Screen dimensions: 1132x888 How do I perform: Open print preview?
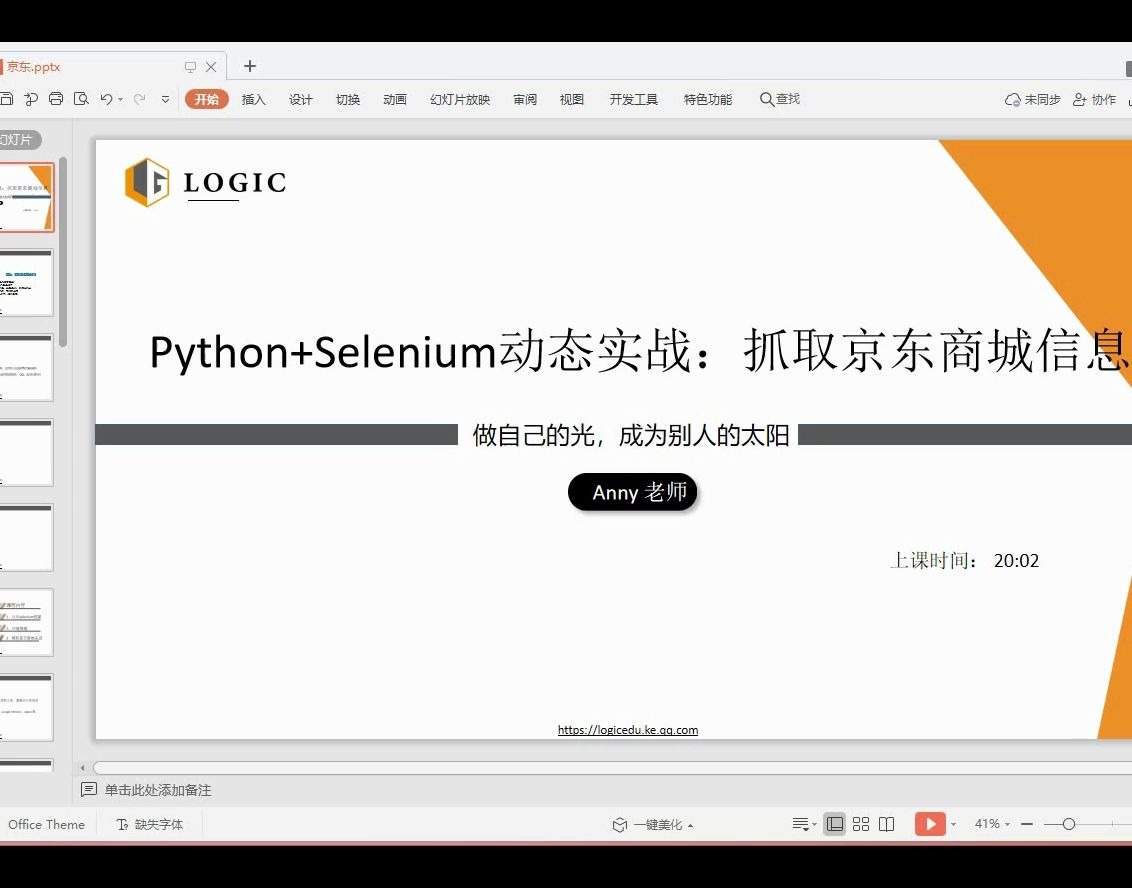click(x=83, y=99)
